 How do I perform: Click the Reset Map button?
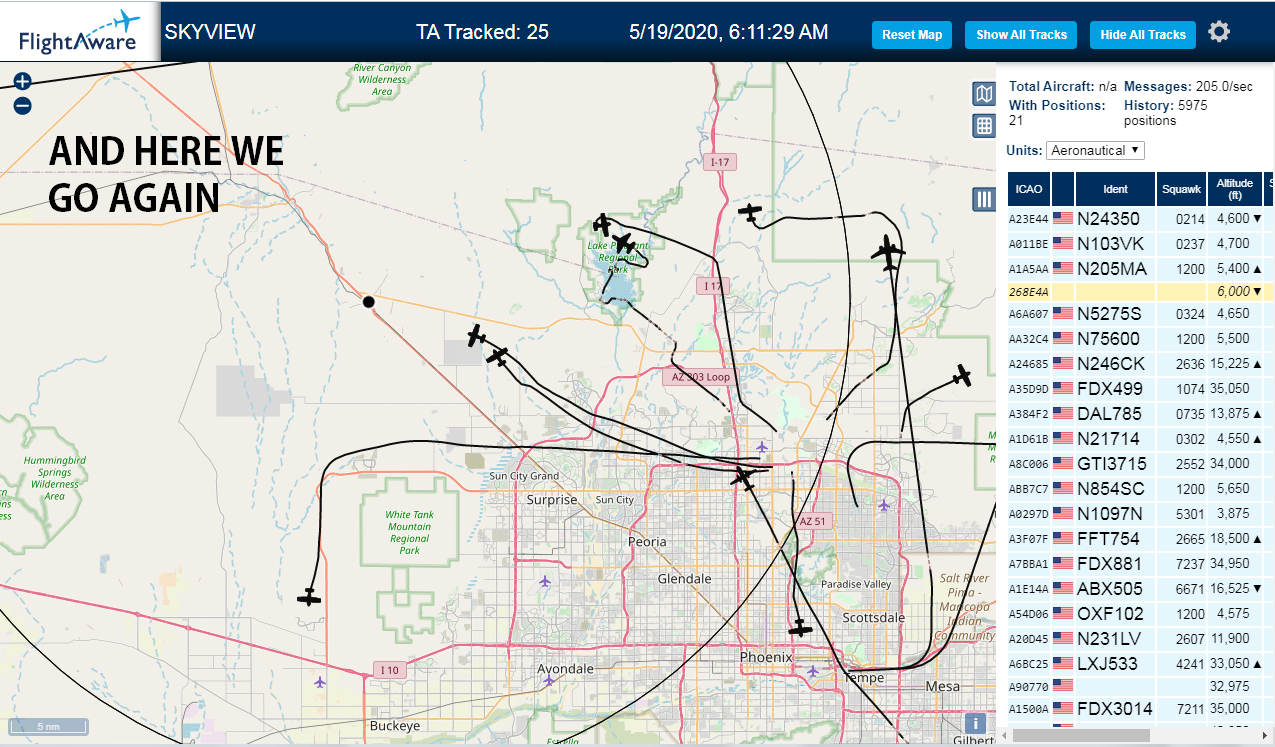pos(912,34)
